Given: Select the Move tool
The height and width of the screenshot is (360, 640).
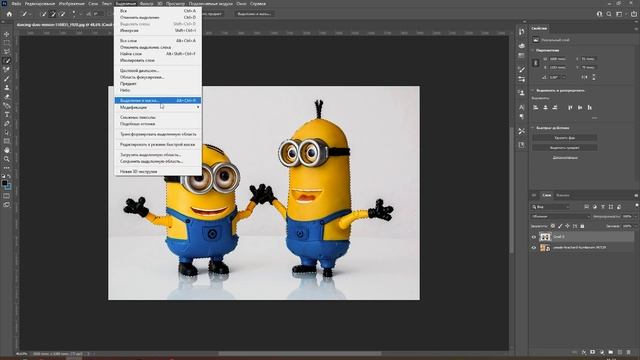Looking at the screenshot, I should coord(7,34).
